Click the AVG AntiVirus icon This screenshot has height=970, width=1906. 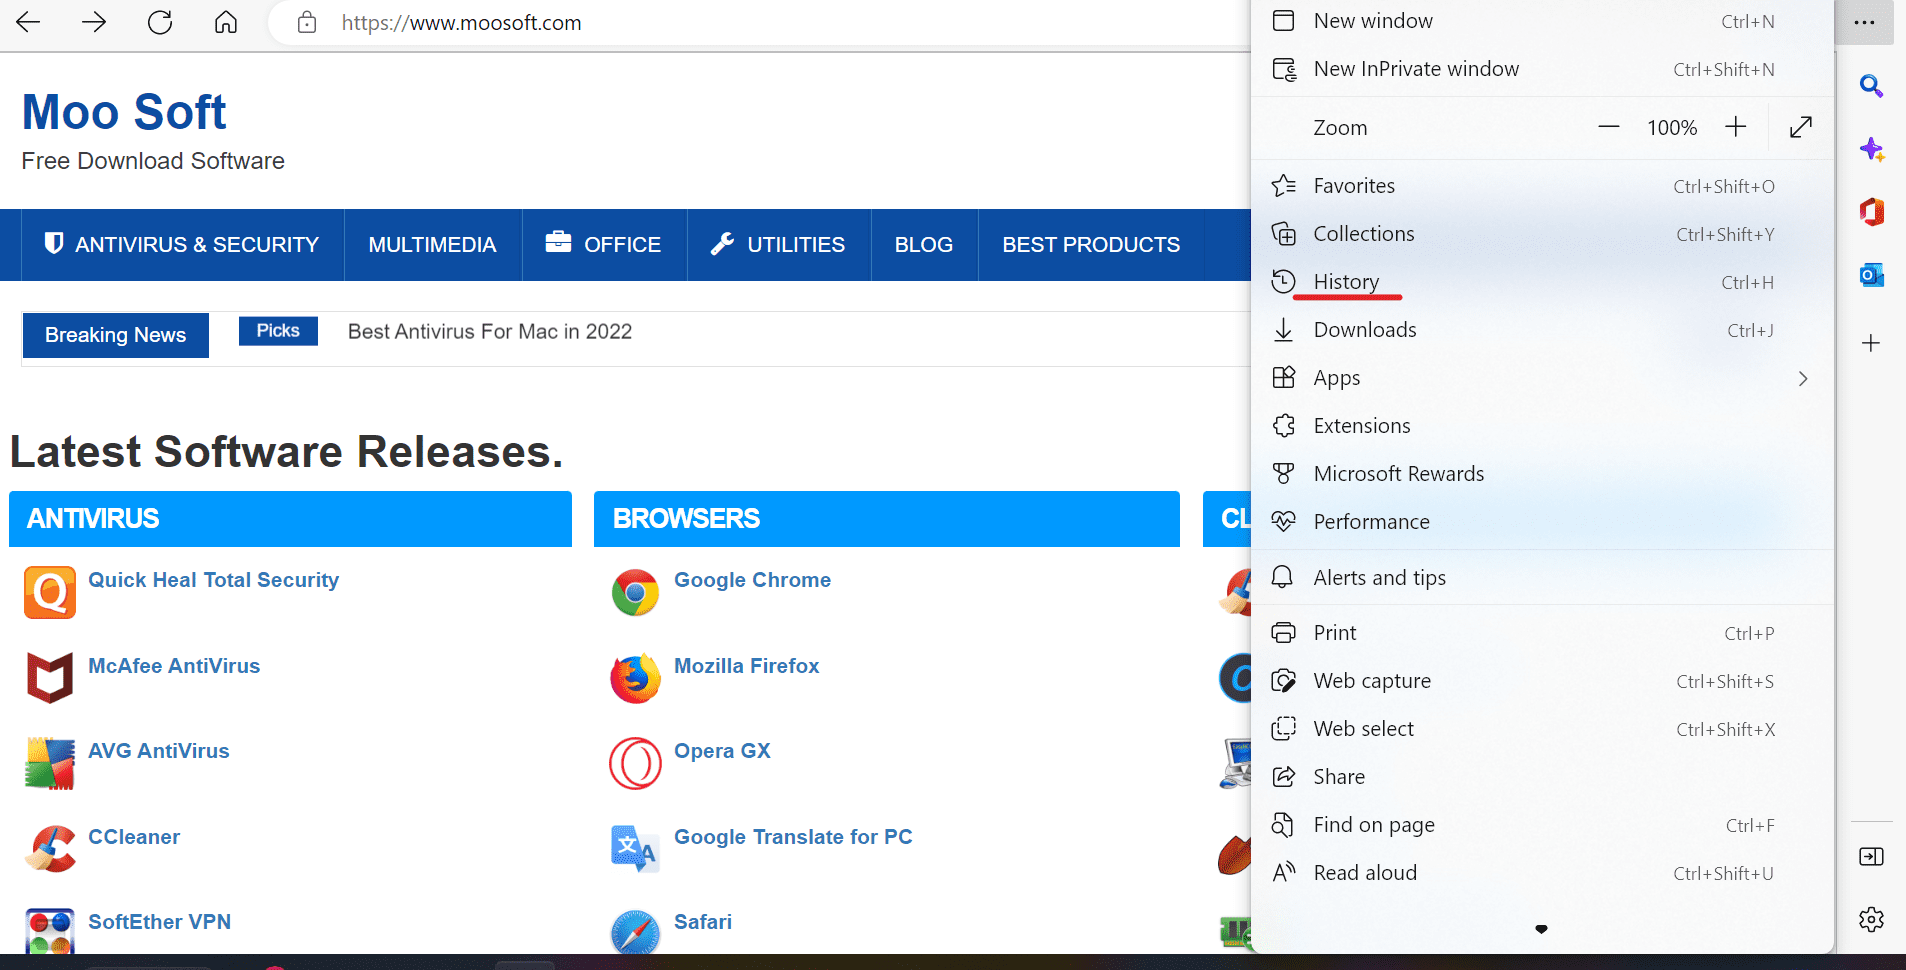[x=50, y=763]
